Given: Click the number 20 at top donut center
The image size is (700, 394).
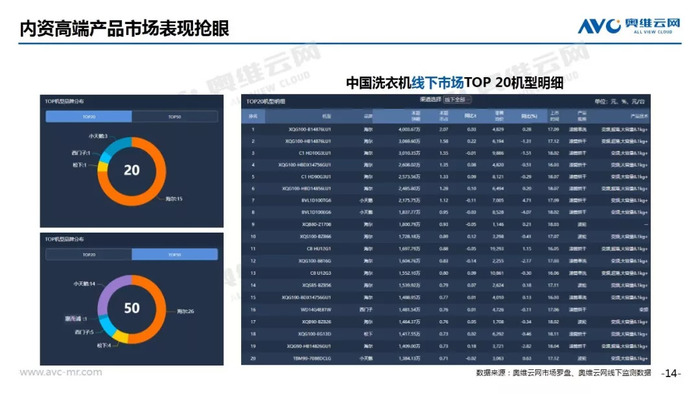Looking at the screenshot, I should coord(132,170).
